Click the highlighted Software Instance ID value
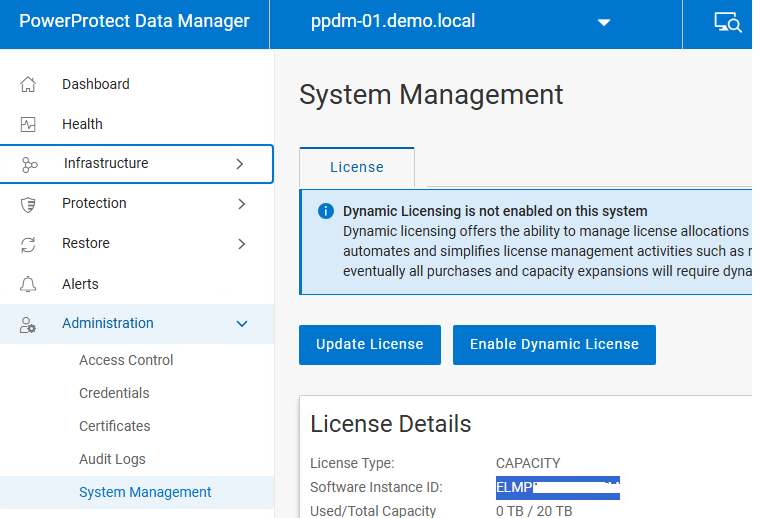 tap(558, 488)
